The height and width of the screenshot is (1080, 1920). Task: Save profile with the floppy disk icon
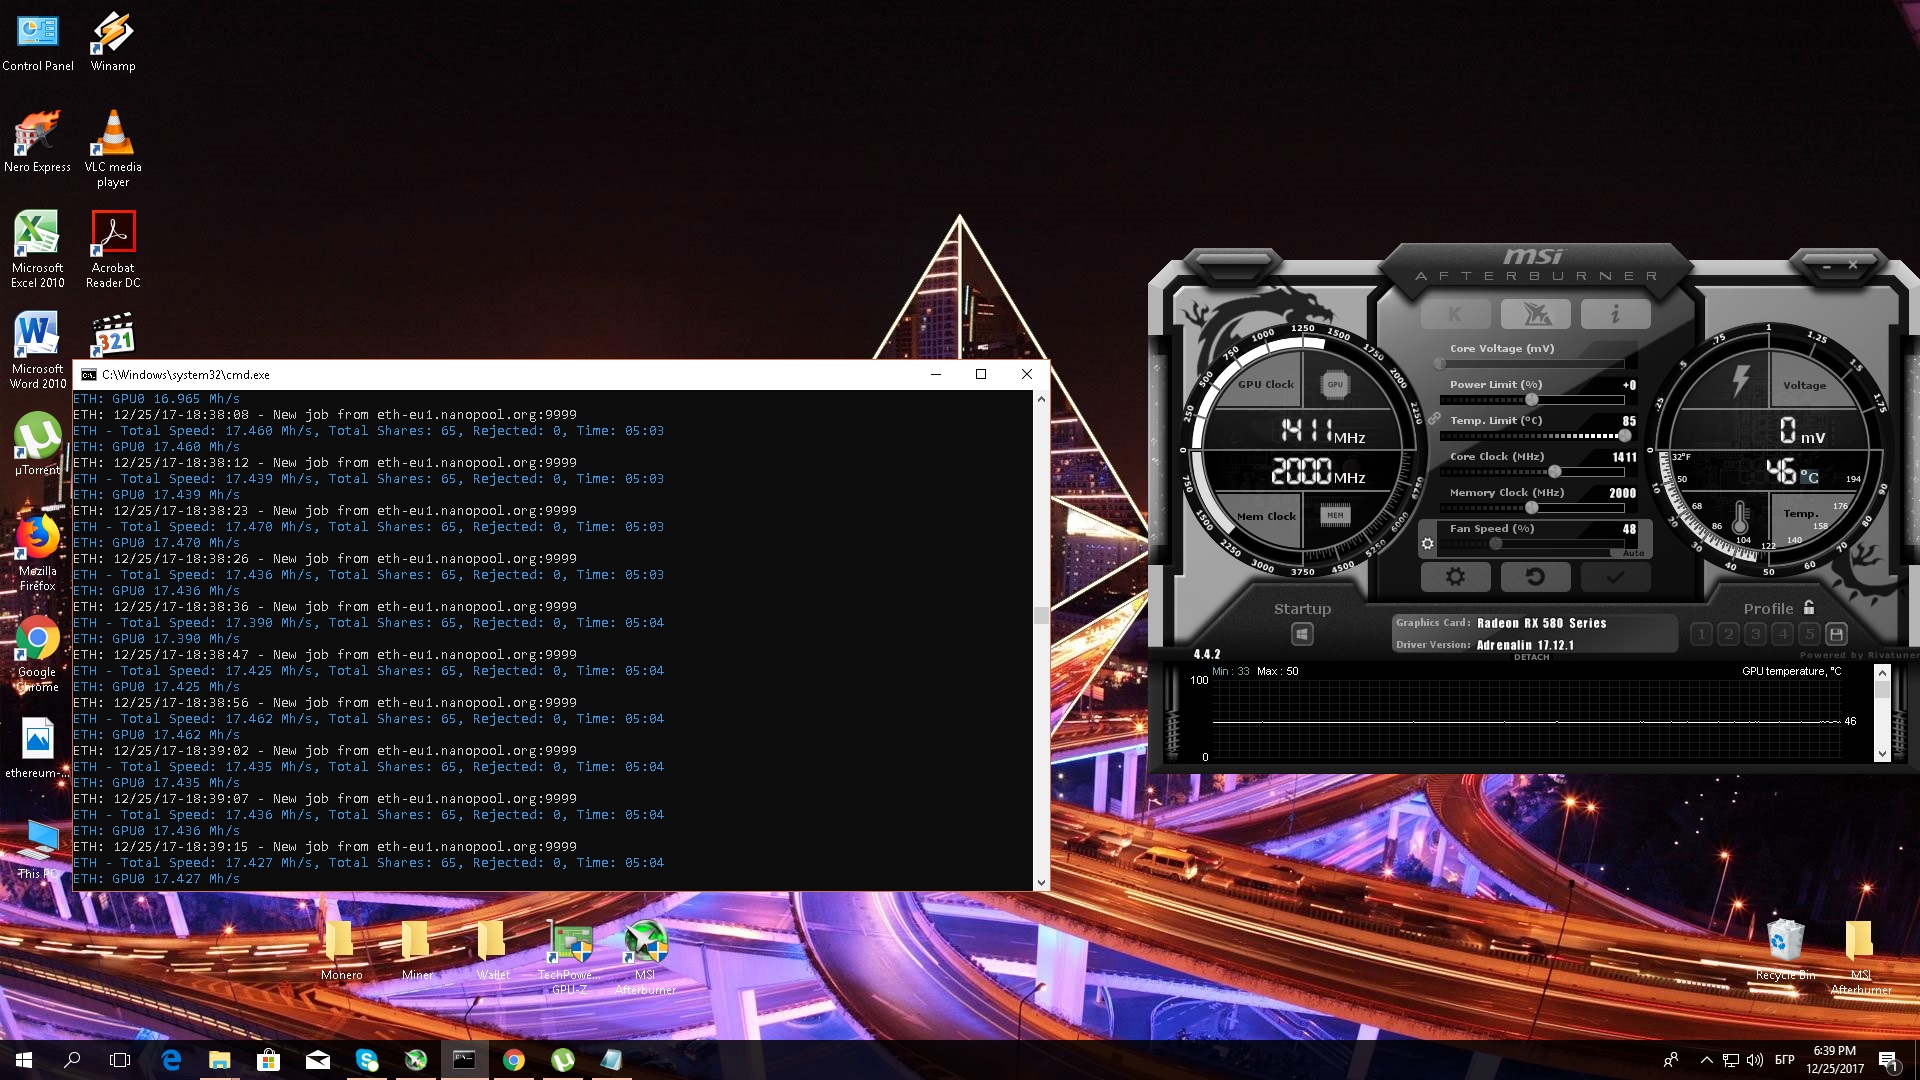tap(1836, 634)
